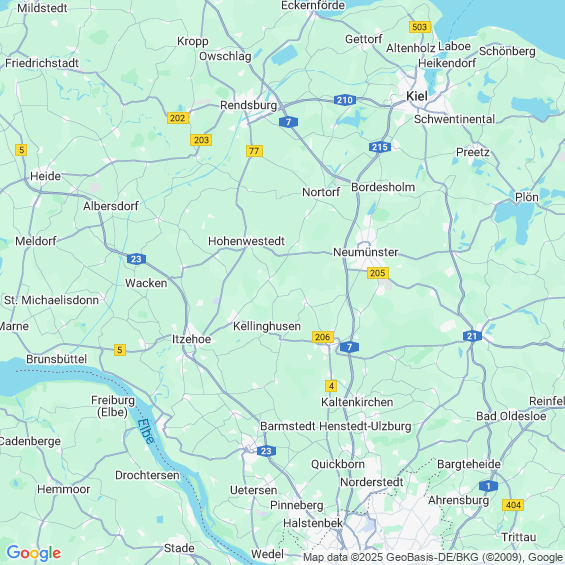565x565 pixels.
Task: Click the A7 highway shield near Rendsburg
Action: (x=288, y=122)
